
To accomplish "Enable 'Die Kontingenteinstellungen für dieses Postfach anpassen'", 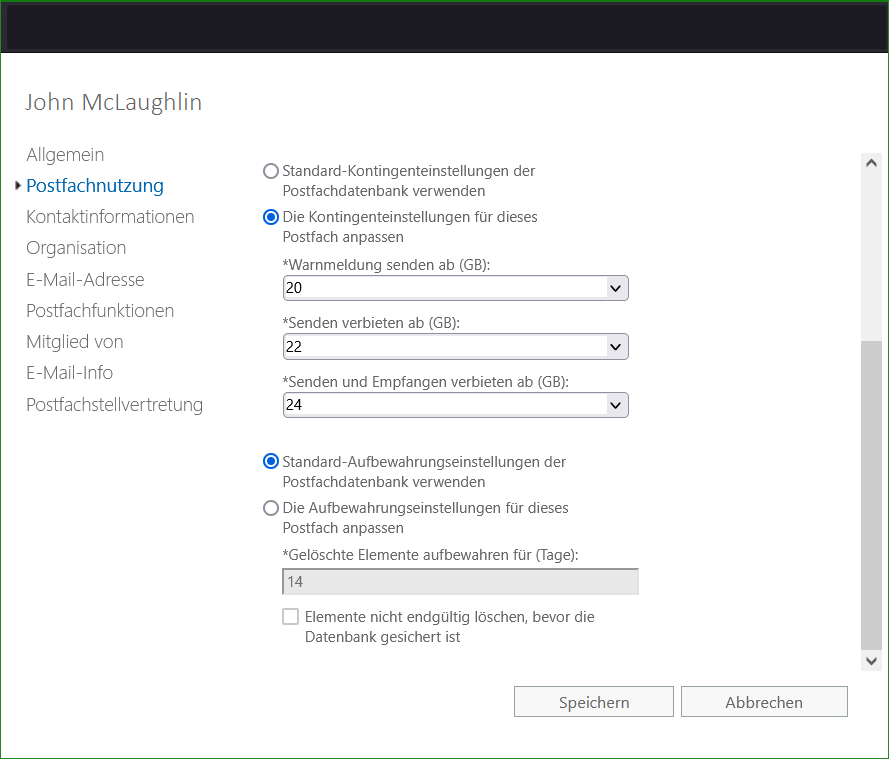I will tap(270, 217).
